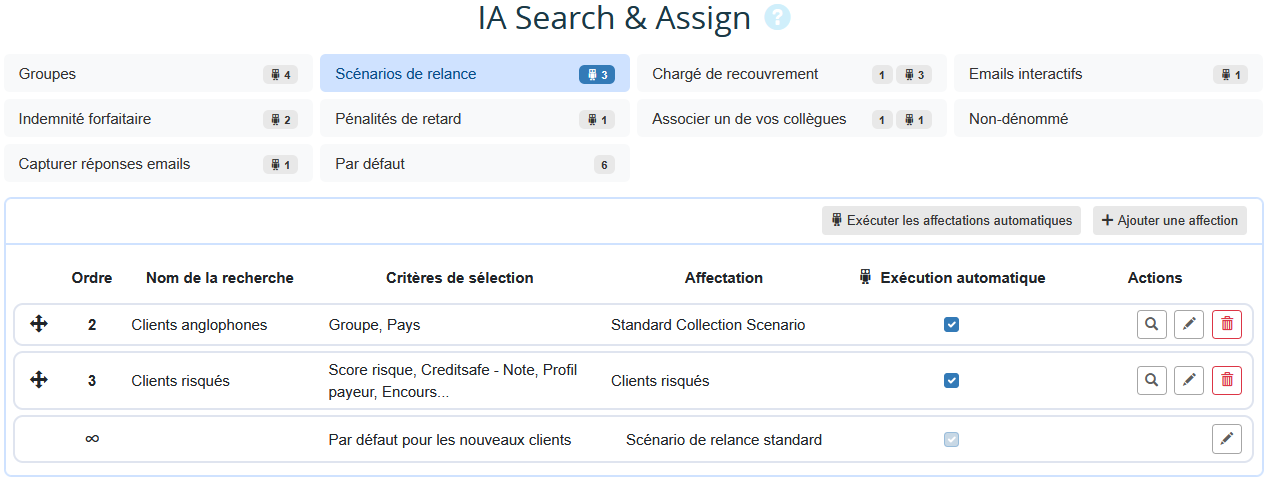Toggle automatic execution for Clients risqués
This screenshot has height=481, width=1268.
[x=952, y=380]
